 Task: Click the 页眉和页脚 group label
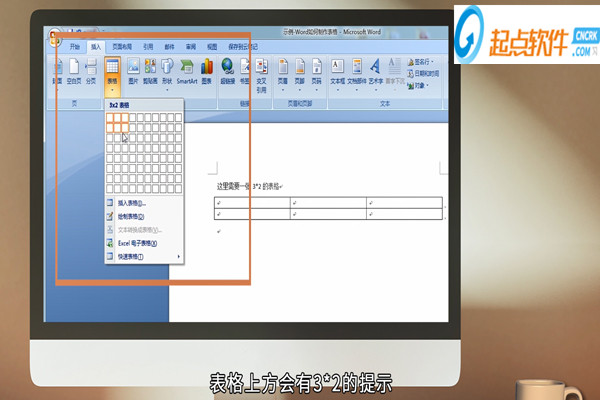click(x=300, y=103)
